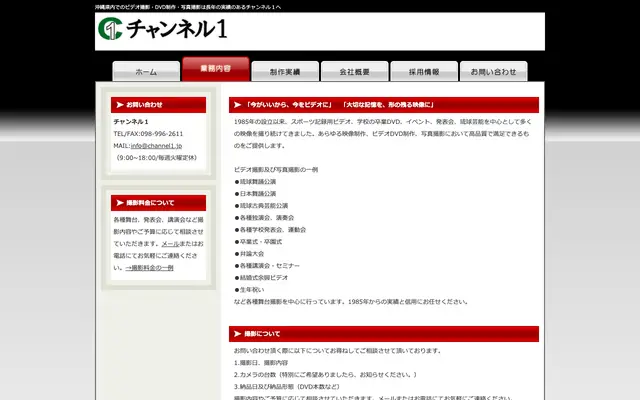Click the ●生年祝い list item
Image resolution: width=640 pixels, height=400 pixels.
[249, 290]
